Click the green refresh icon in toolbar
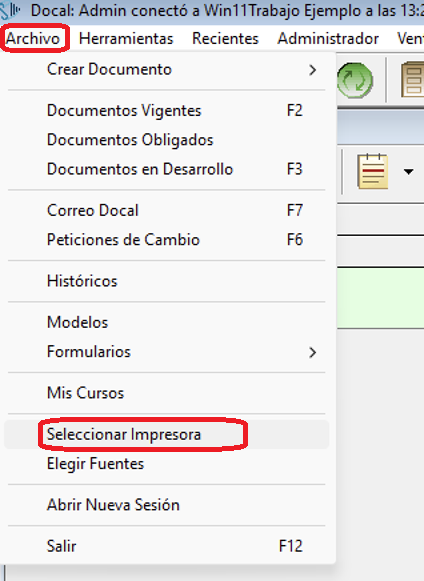The height and width of the screenshot is (581, 424). [355, 80]
